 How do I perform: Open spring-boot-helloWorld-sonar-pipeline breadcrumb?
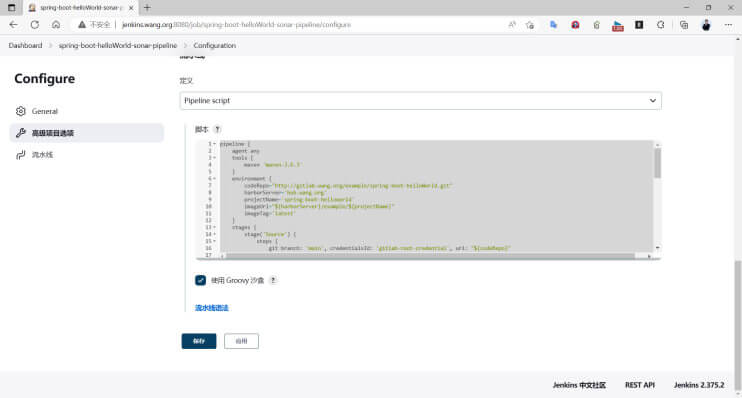click(118, 45)
